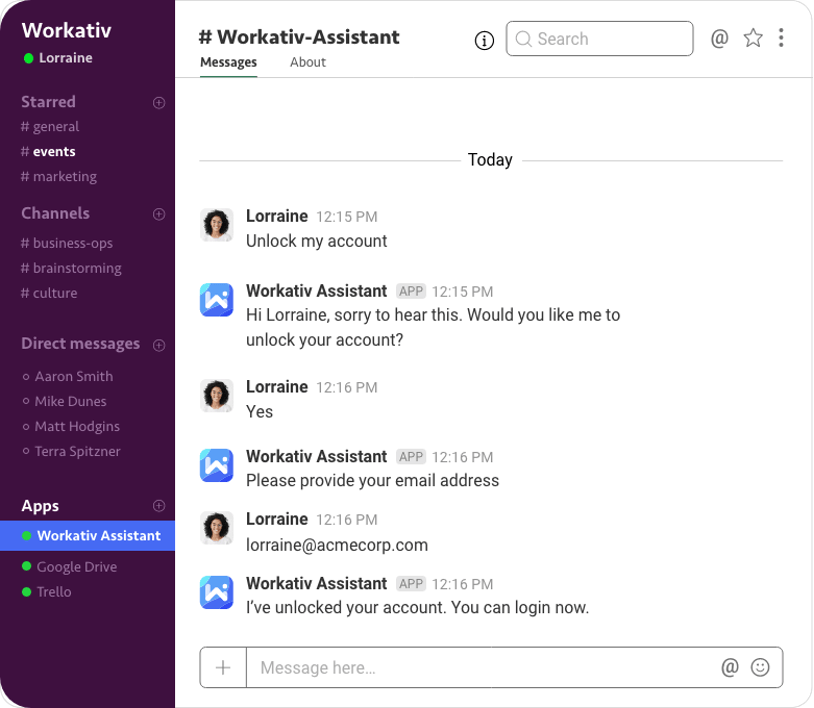Screen dimensions: 814x708
Task: Star the Workativ-Assistant channel
Action: [x=753, y=38]
